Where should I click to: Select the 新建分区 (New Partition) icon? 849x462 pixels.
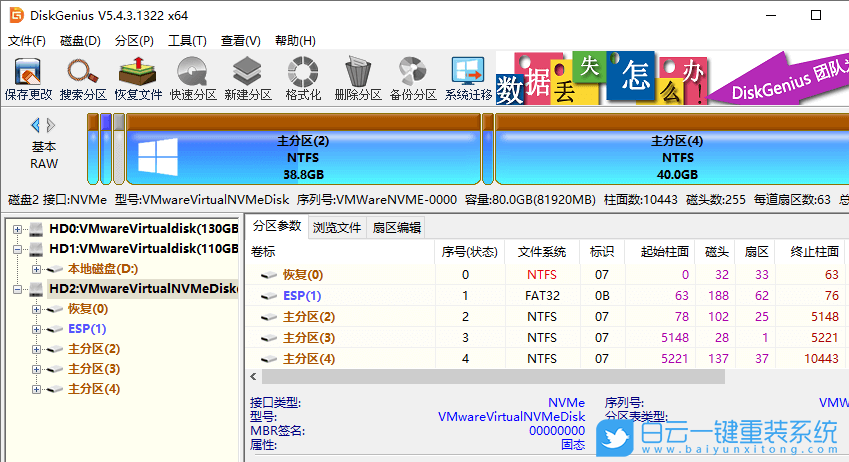(248, 78)
